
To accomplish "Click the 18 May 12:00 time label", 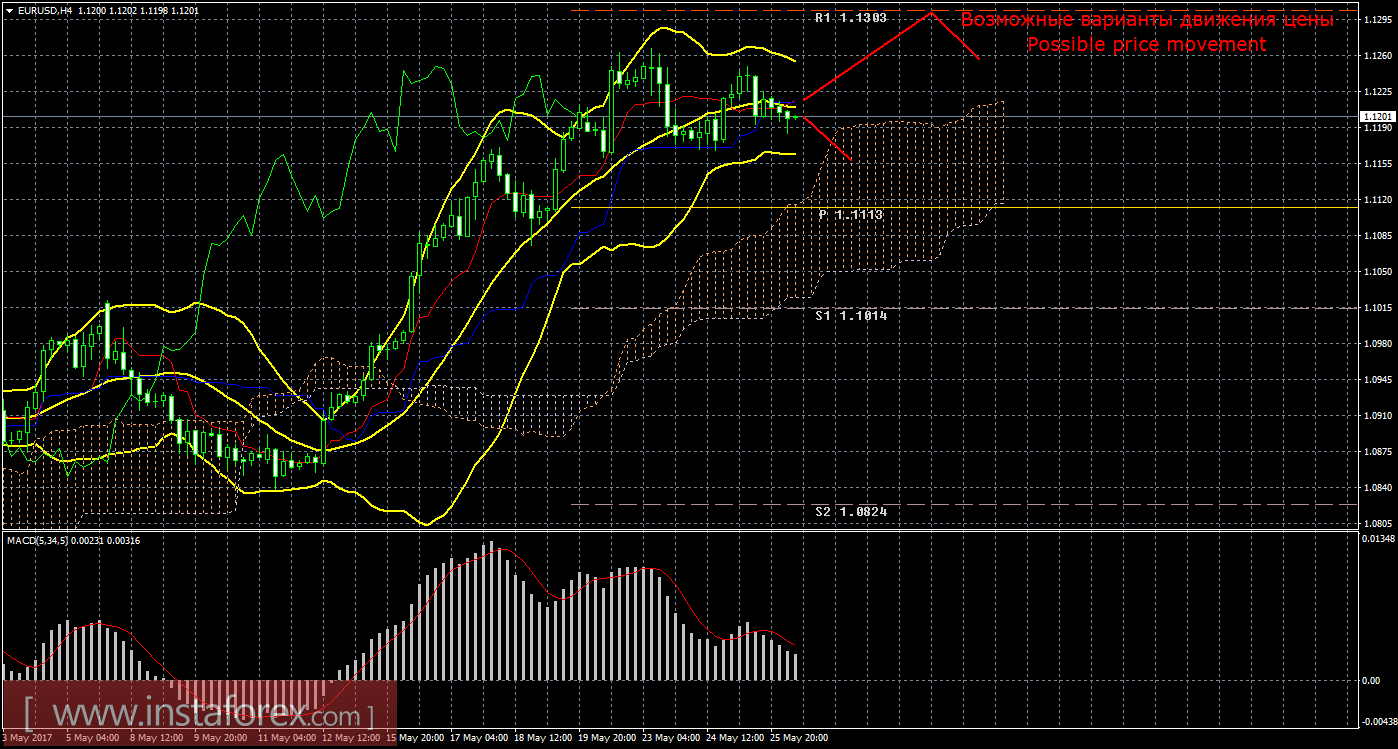I will tap(543, 738).
